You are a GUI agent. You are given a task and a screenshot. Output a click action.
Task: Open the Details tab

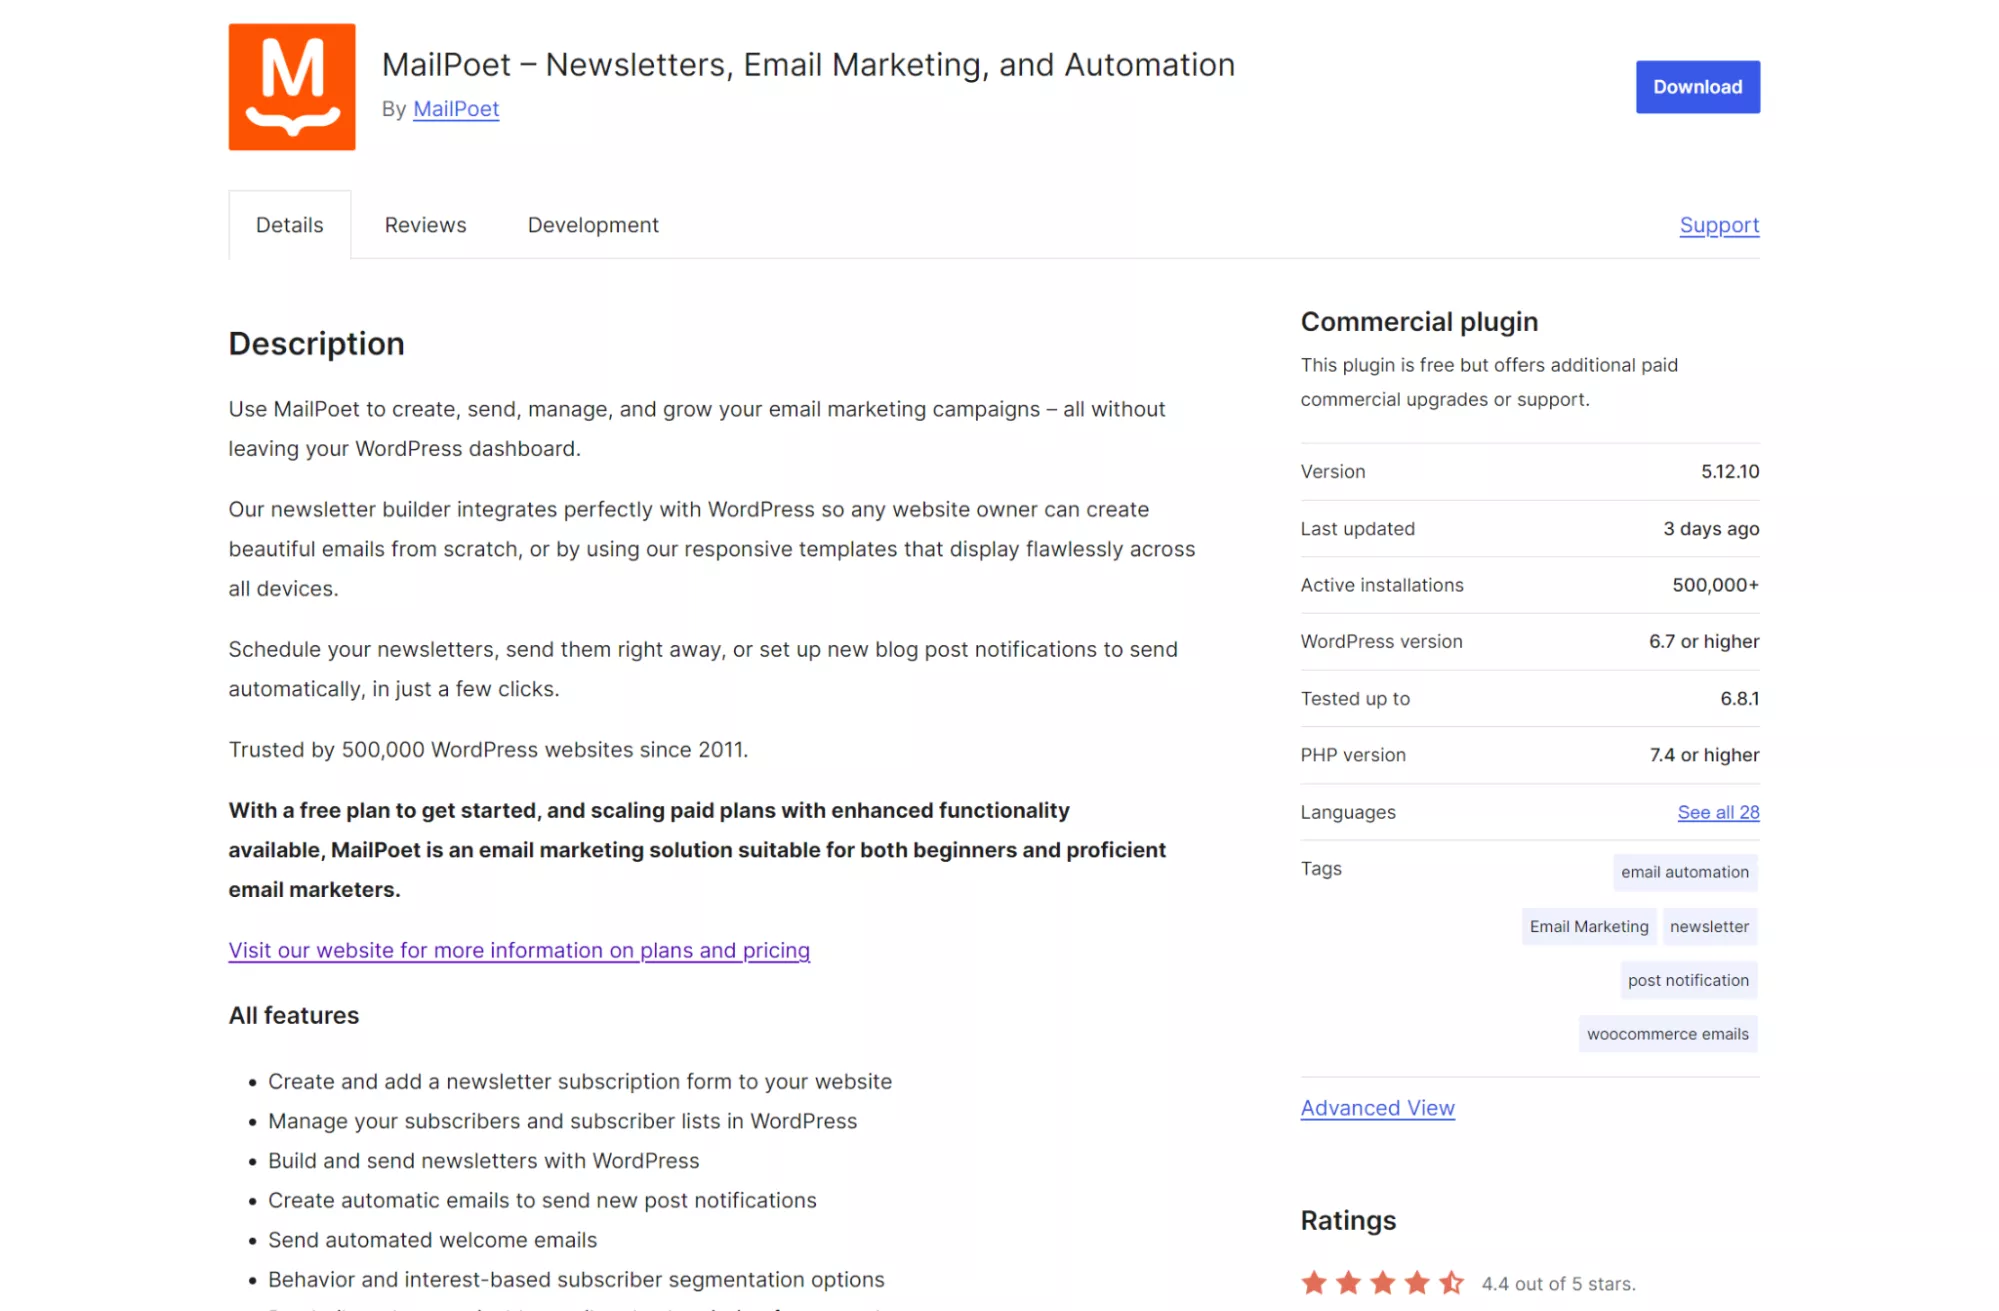click(290, 225)
